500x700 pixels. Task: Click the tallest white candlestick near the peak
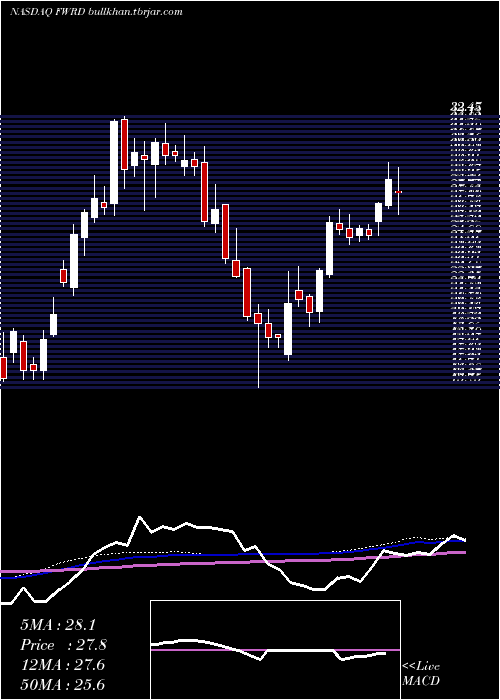tap(114, 162)
